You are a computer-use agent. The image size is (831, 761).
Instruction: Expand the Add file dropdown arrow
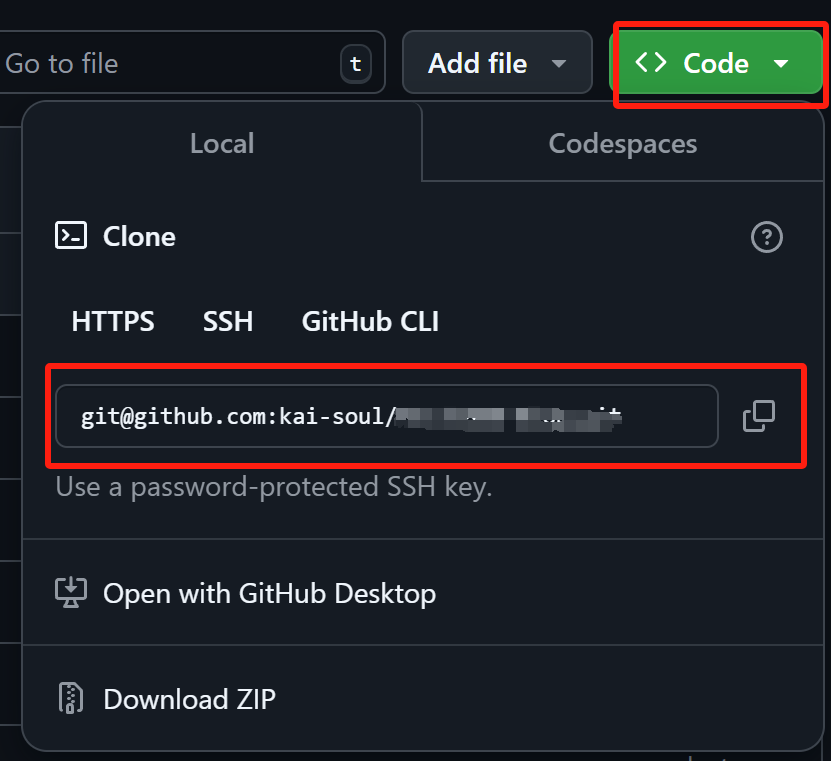coord(559,64)
